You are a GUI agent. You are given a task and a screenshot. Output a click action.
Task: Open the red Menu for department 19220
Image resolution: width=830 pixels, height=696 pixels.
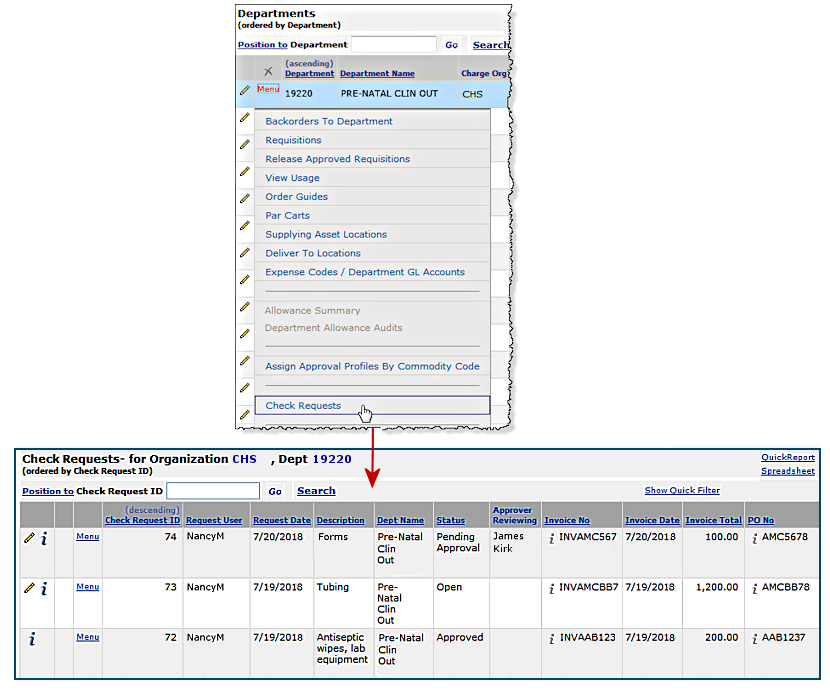coord(268,90)
